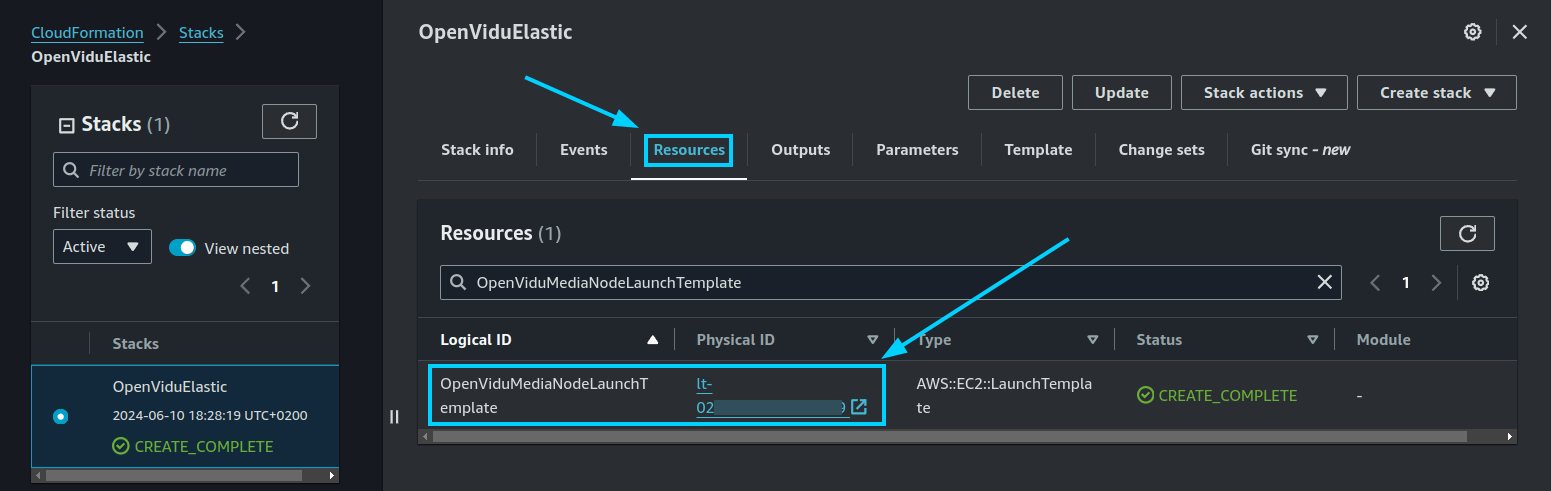The height and width of the screenshot is (491, 1551).
Task: Open the Template tab
Action: pos(1038,150)
